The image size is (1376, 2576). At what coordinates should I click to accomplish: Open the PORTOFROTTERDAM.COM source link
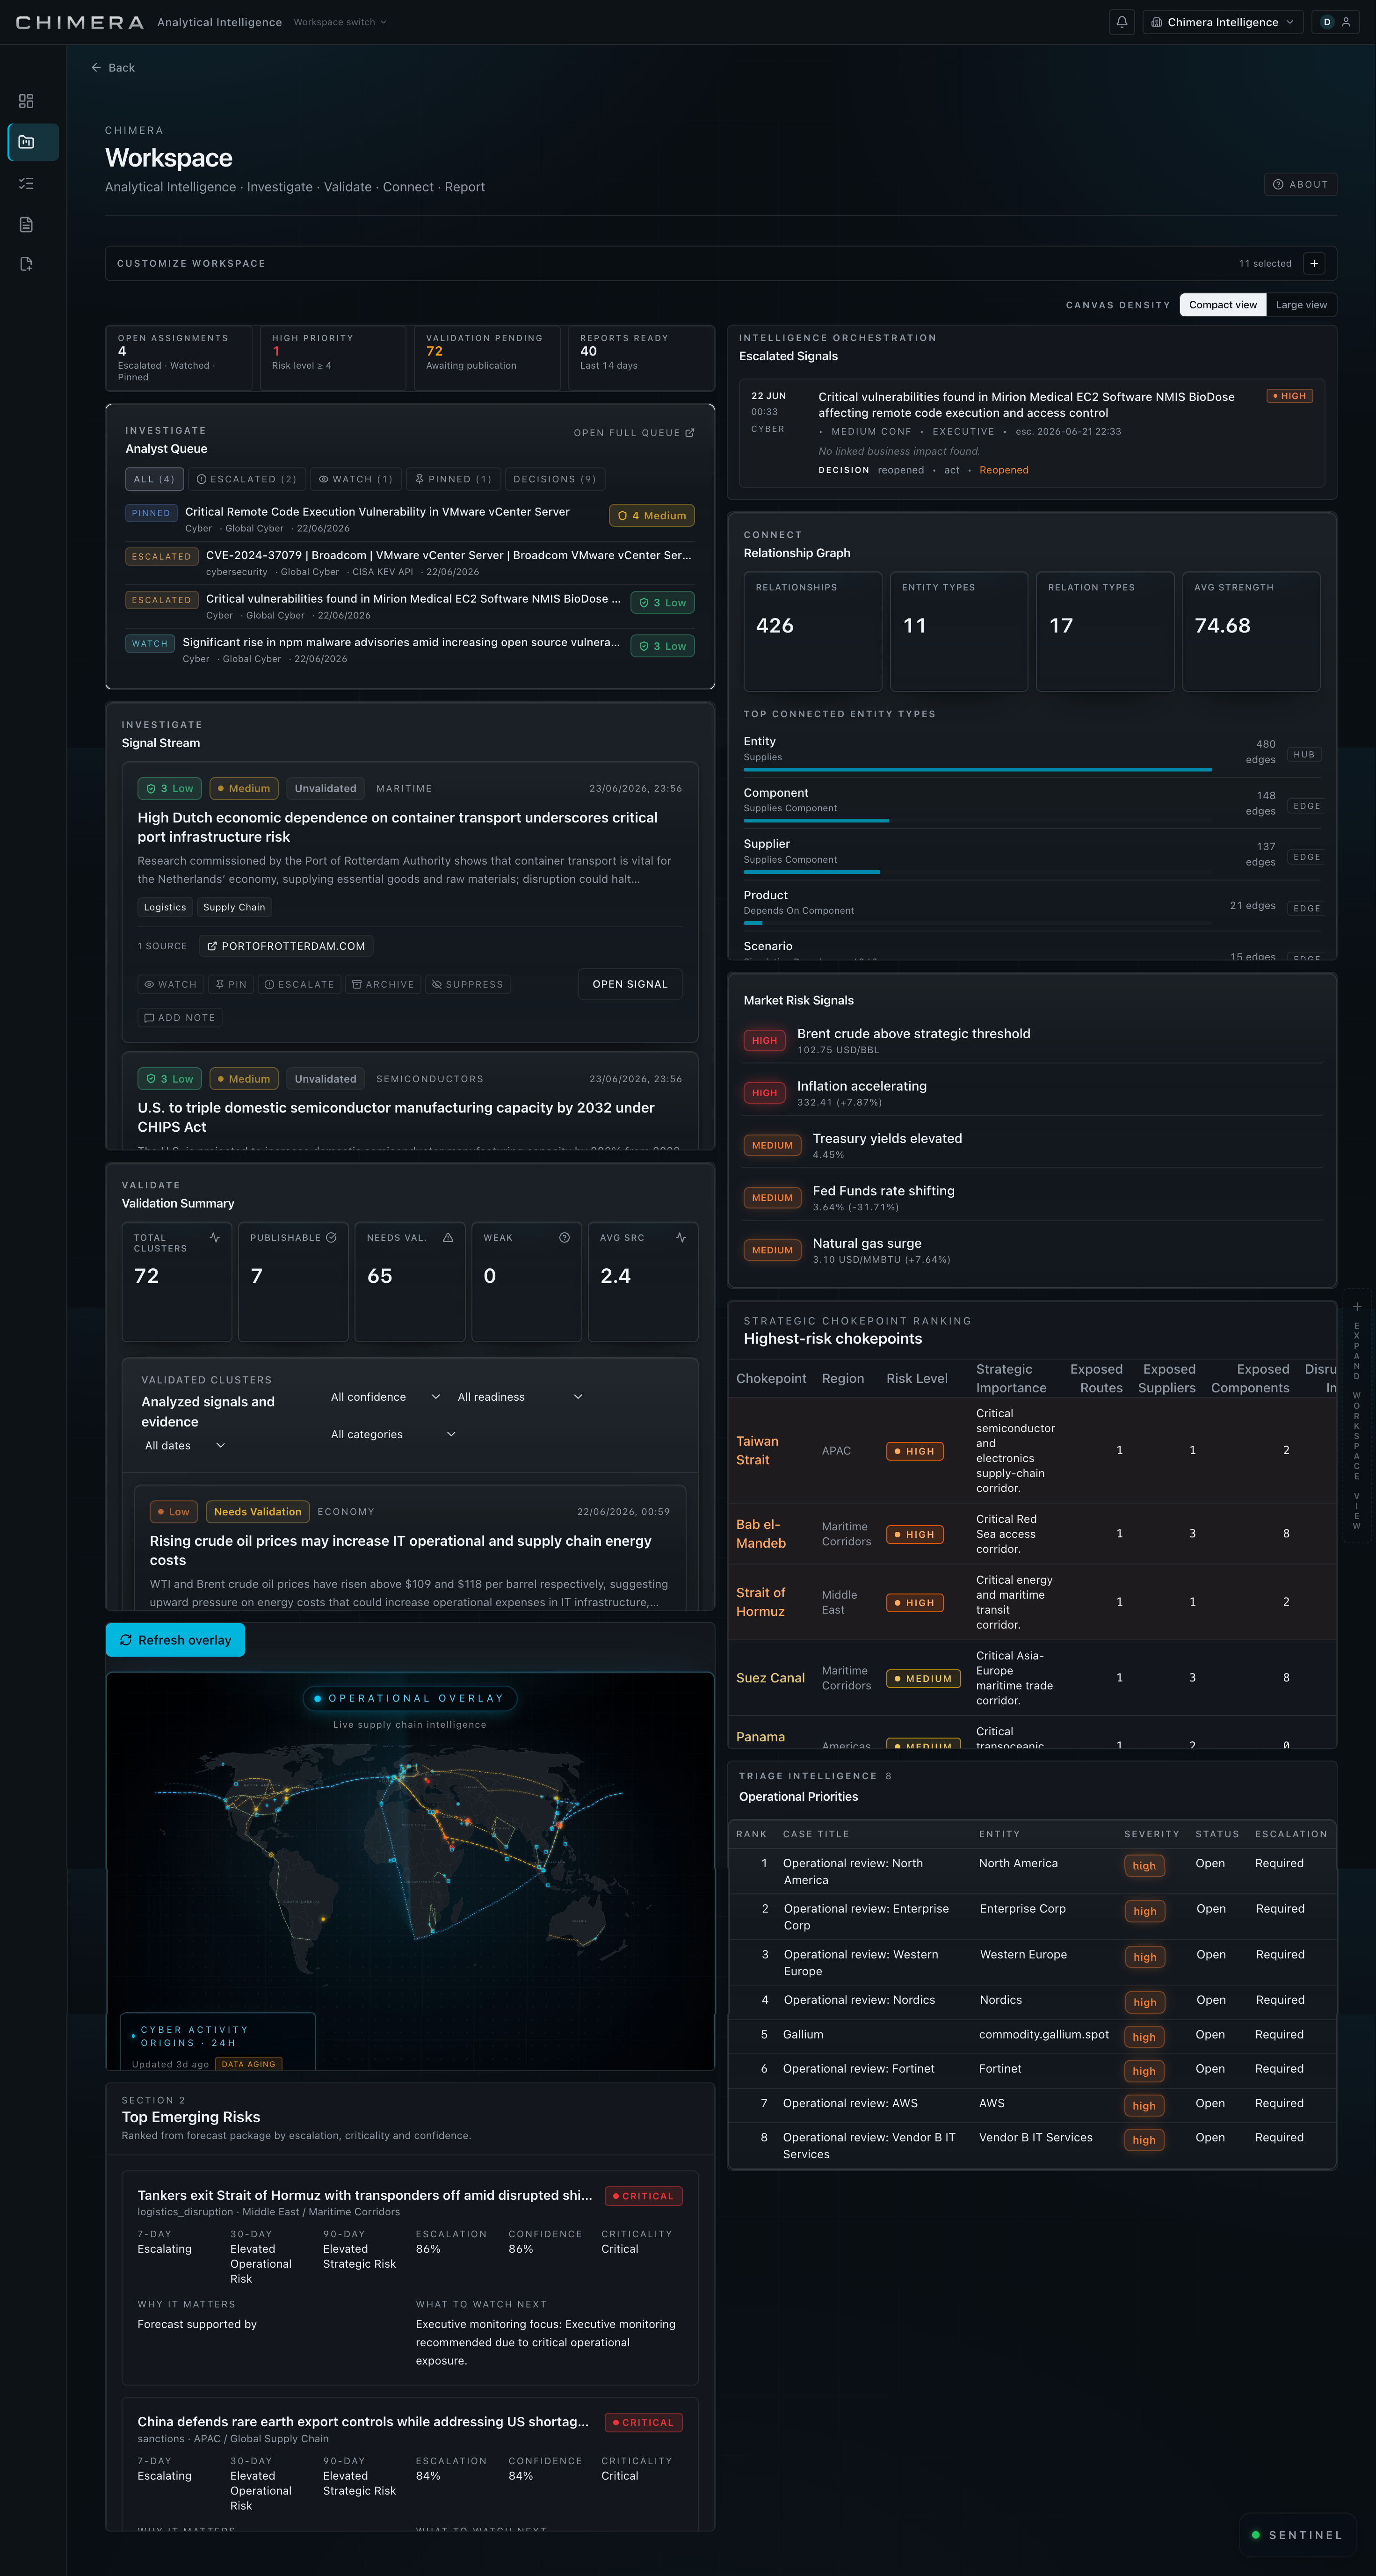pos(286,946)
